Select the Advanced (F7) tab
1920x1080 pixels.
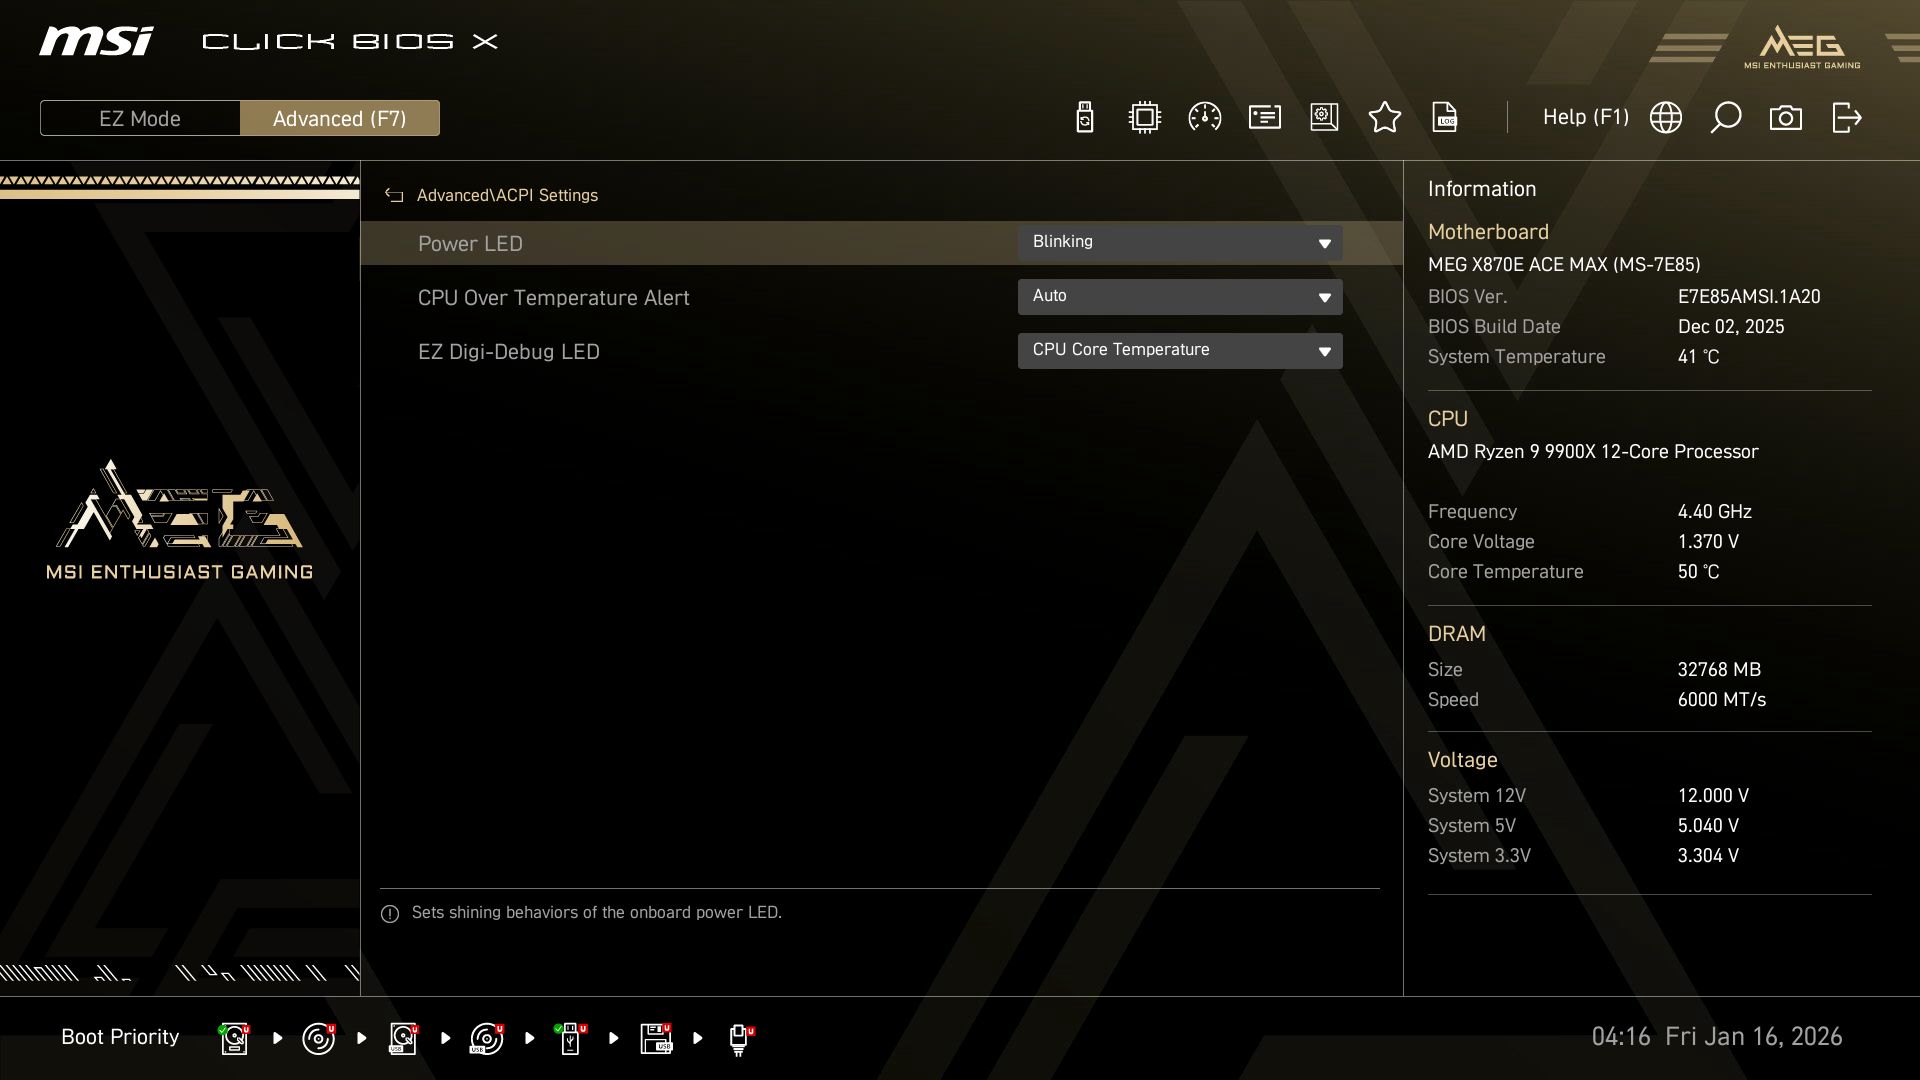(x=340, y=117)
